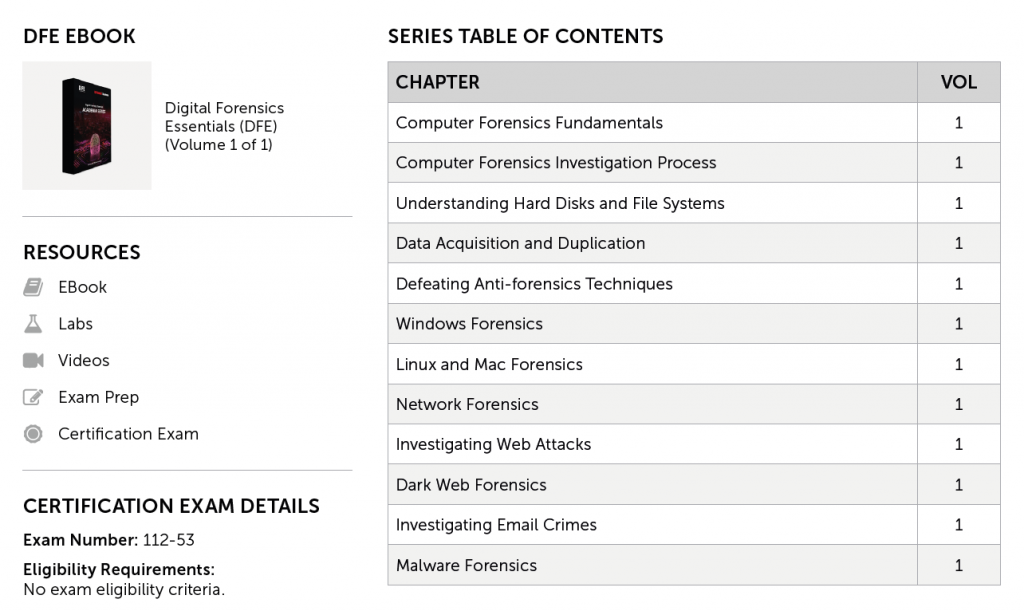
Task: Select the Malware Forensics chapter row
Action: (x=466, y=565)
